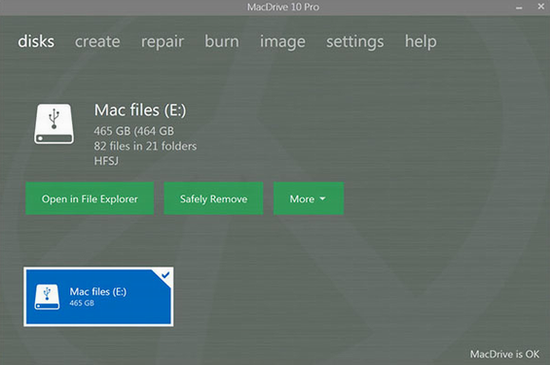550x365 pixels.
Task: Select the help tab
Action: point(421,42)
